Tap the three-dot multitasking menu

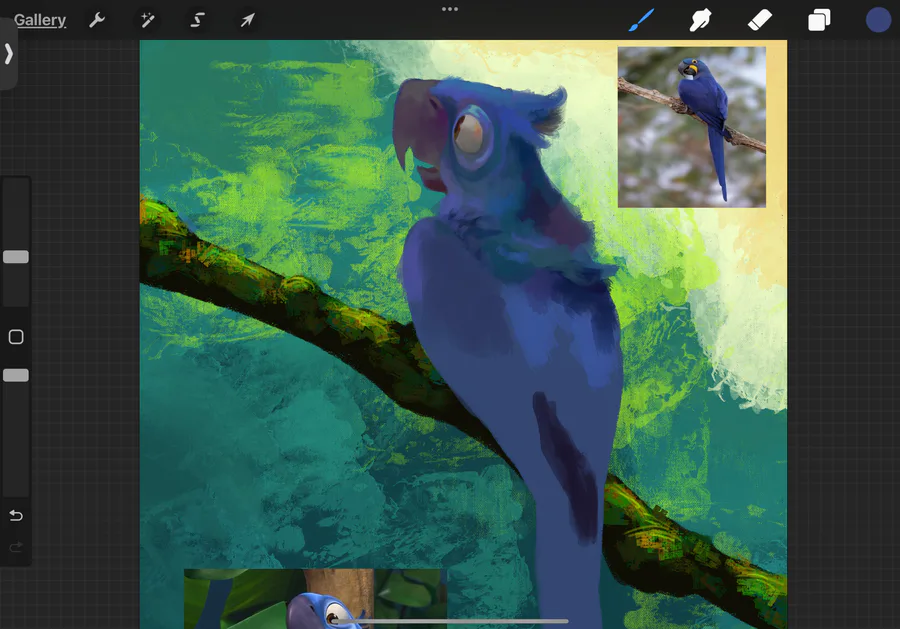tap(450, 9)
